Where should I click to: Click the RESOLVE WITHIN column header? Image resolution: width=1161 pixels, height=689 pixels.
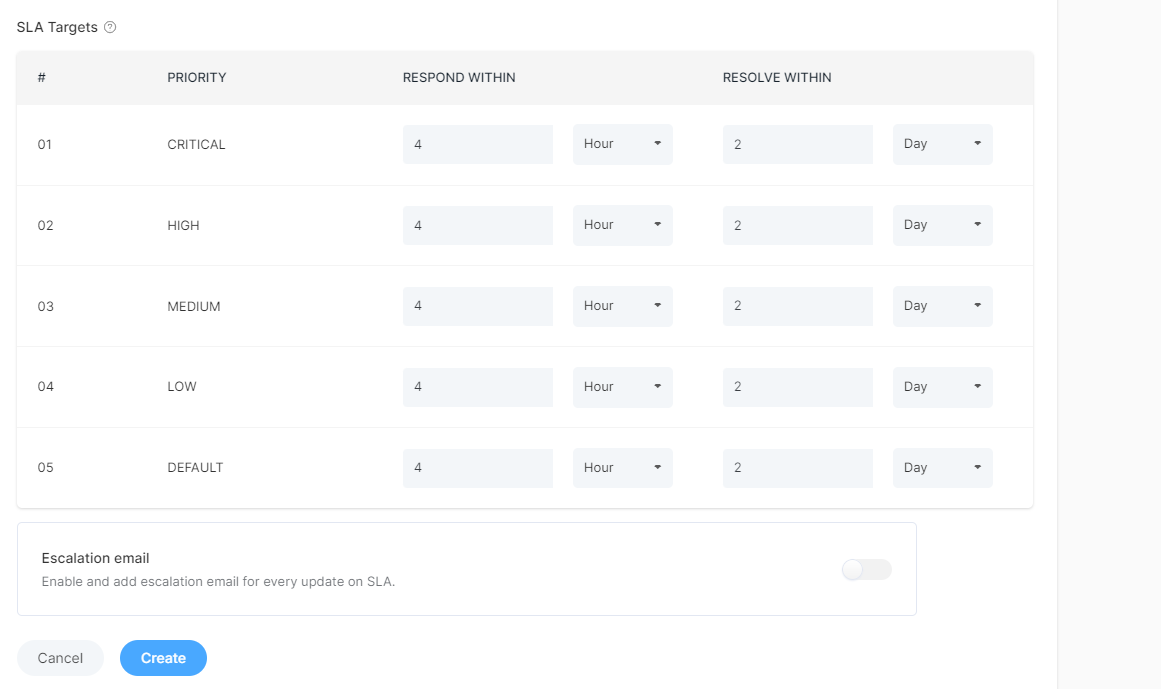(x=777, y=78)
